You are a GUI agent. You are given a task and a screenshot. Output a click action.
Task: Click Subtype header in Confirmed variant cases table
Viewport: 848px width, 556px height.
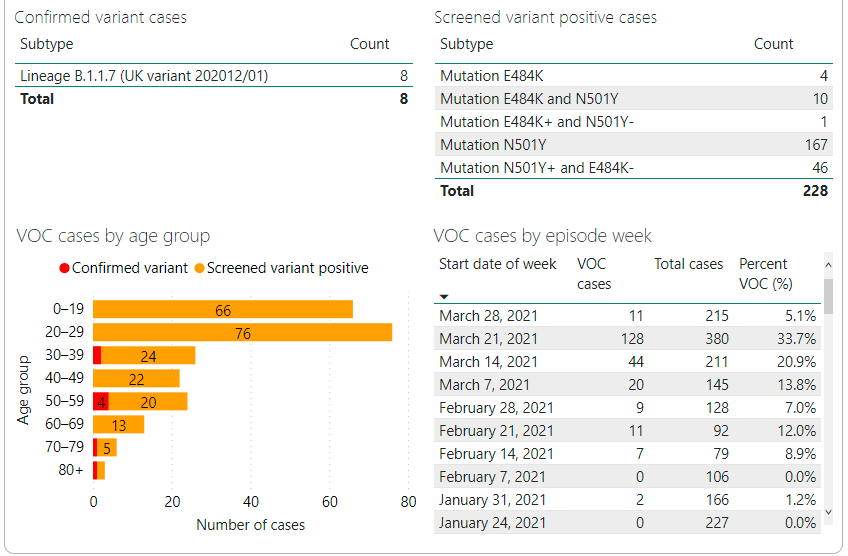(x=47, y=44)
